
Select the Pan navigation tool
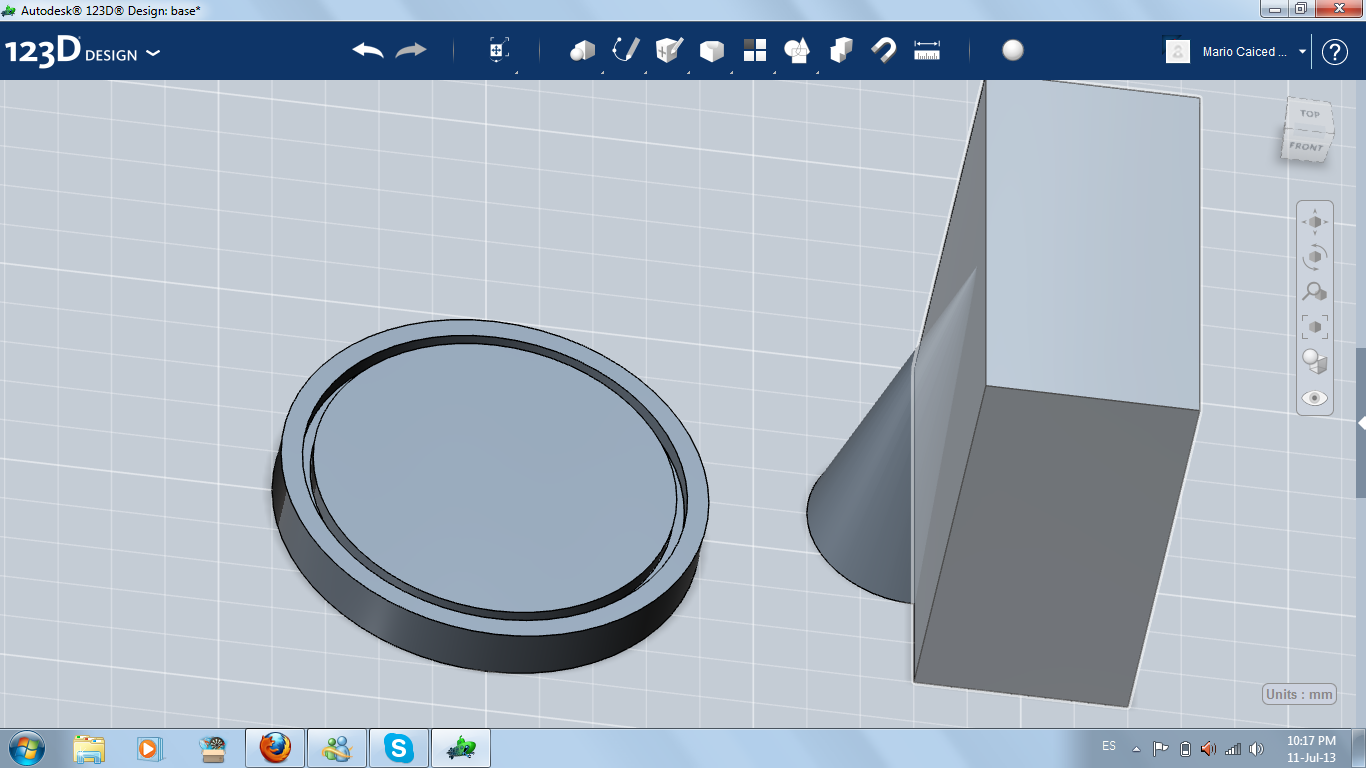click(x=1315, y=221)
